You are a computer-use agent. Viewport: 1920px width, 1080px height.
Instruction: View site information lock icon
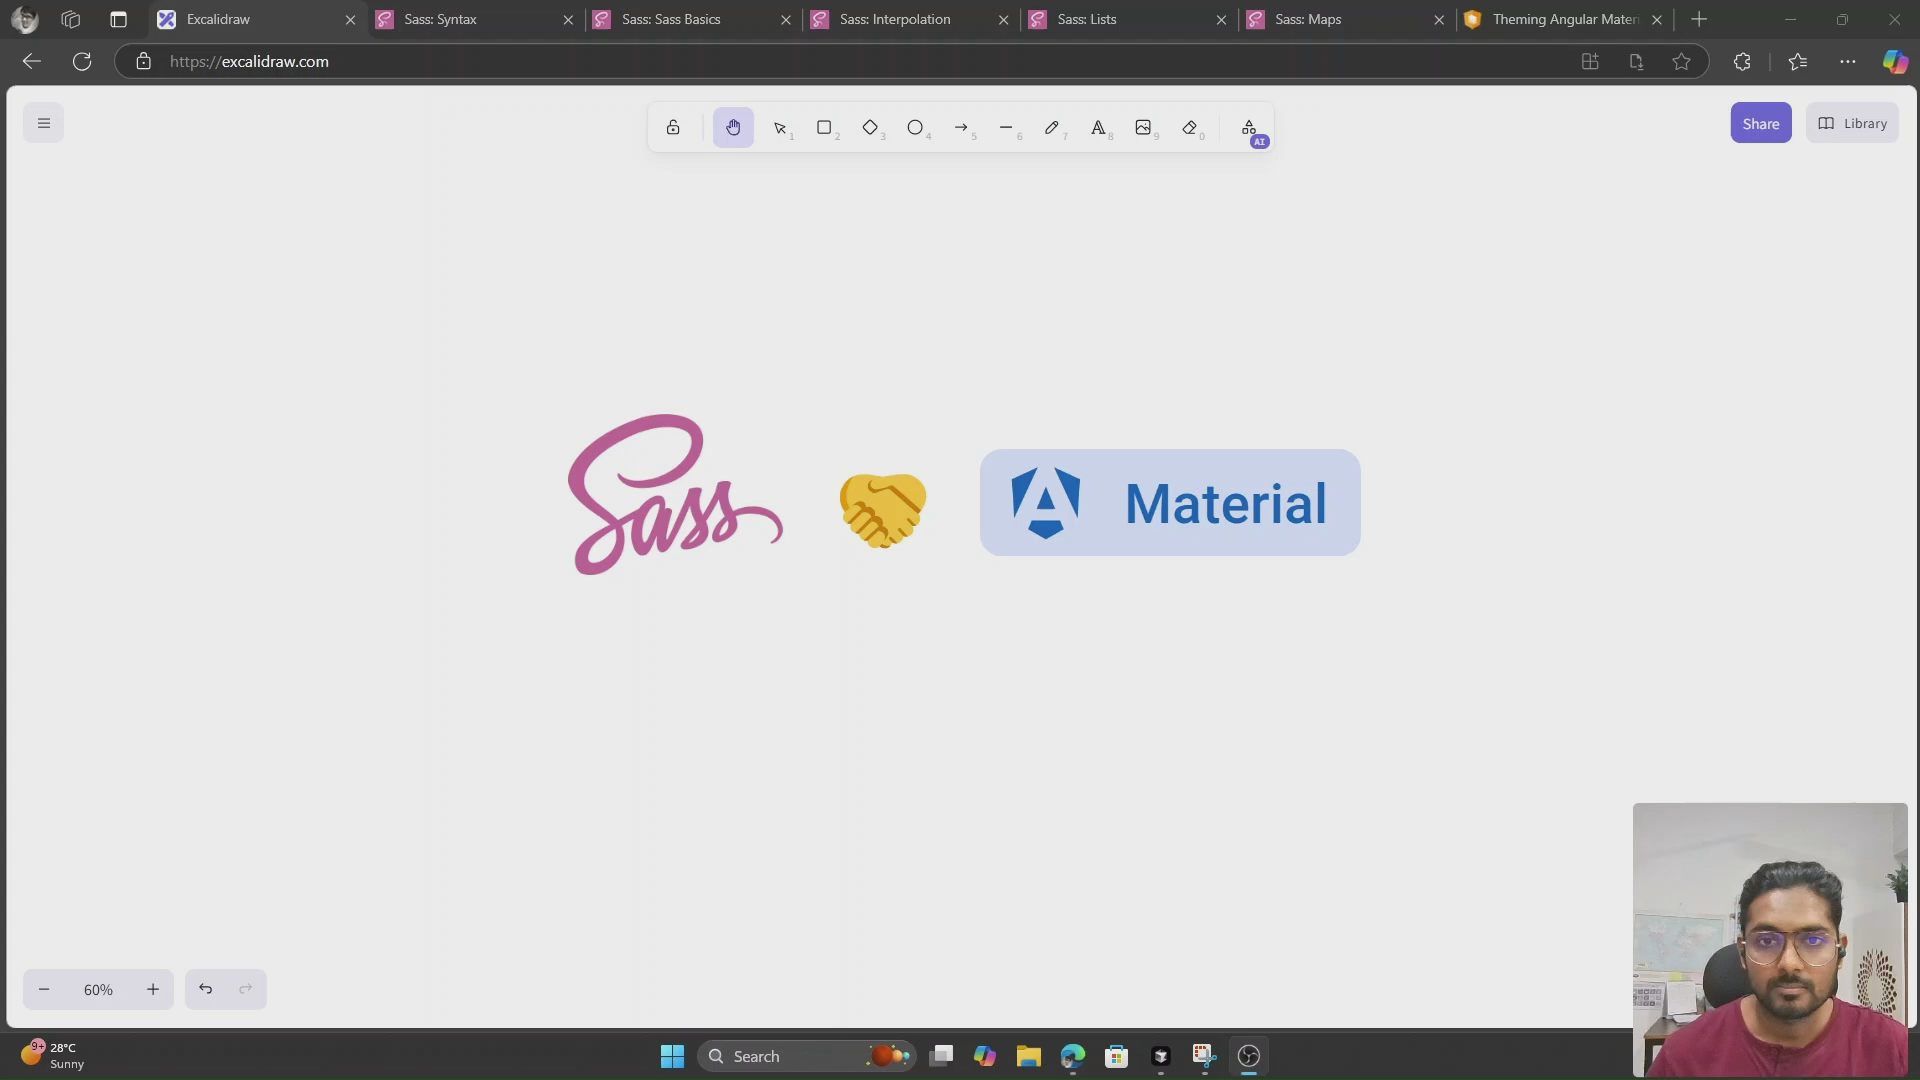tap(143, 61)
